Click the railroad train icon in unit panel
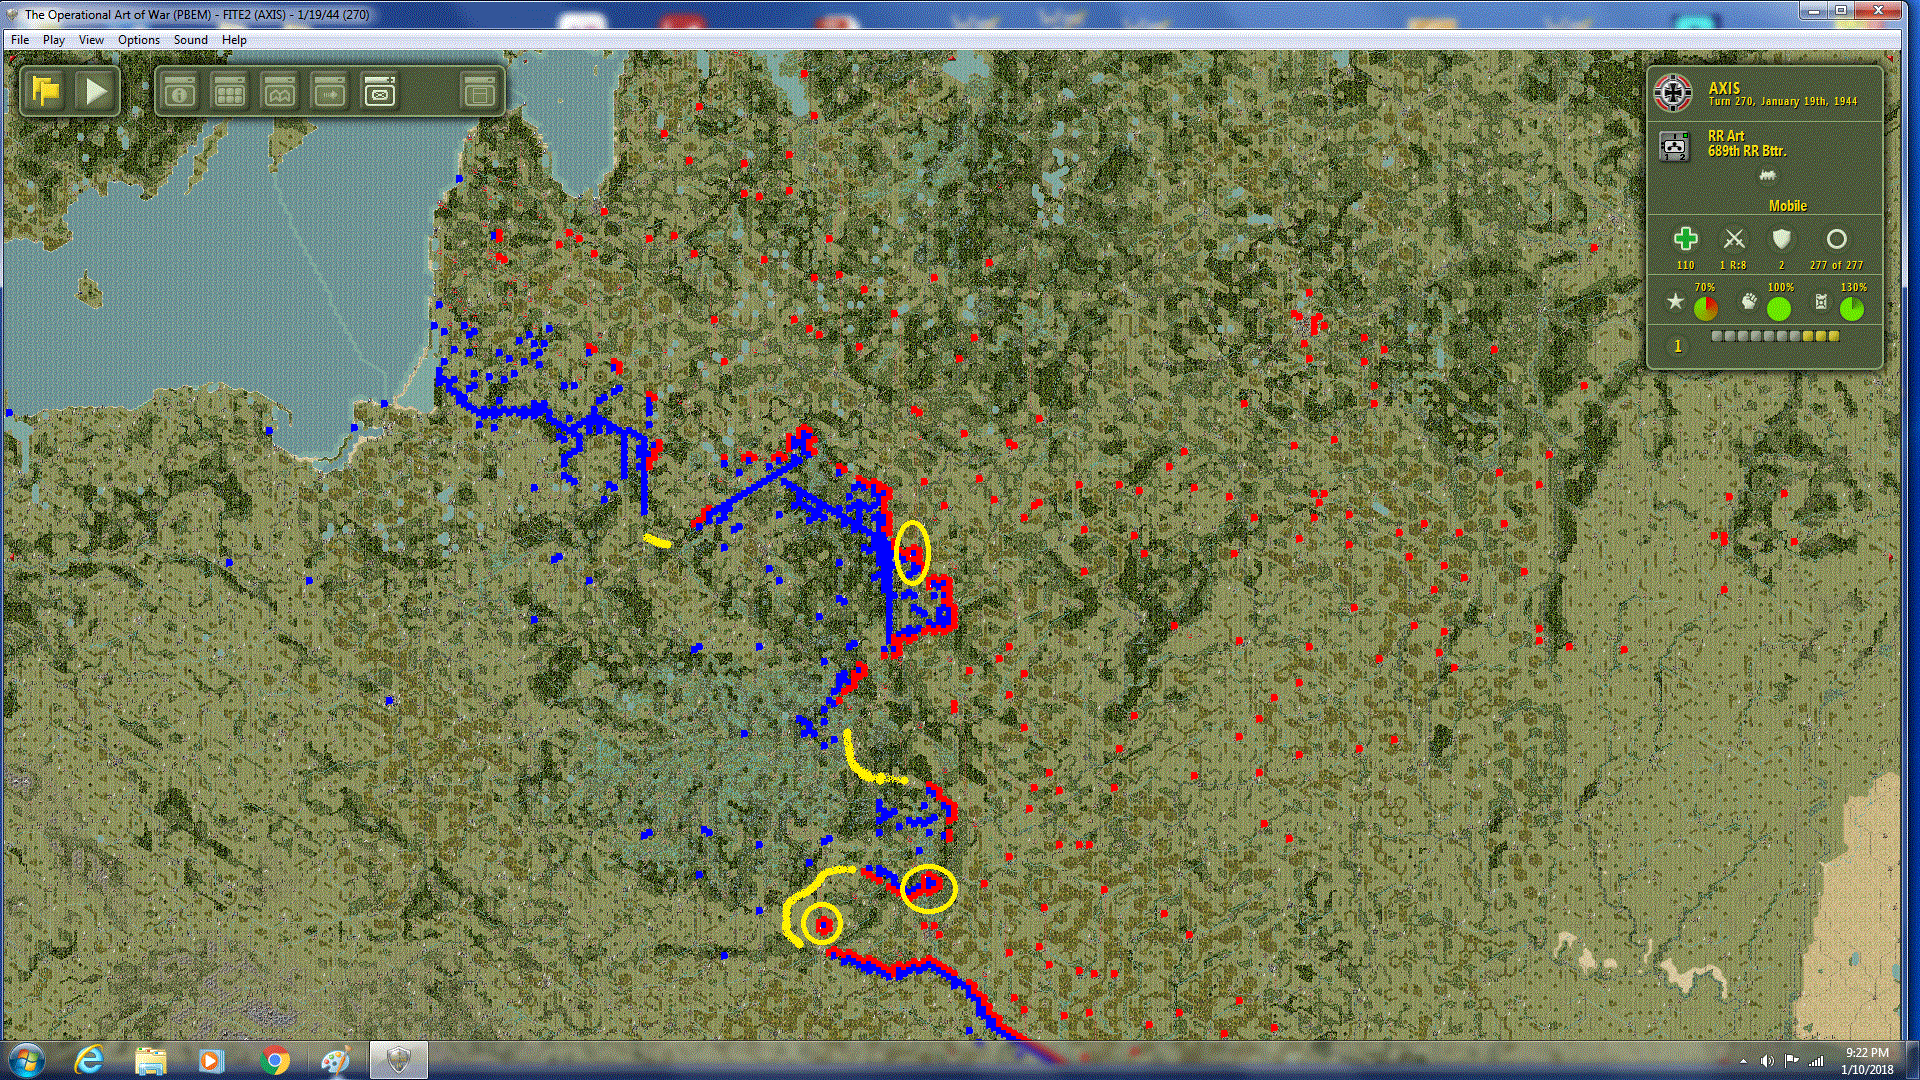 [1767, 176]
